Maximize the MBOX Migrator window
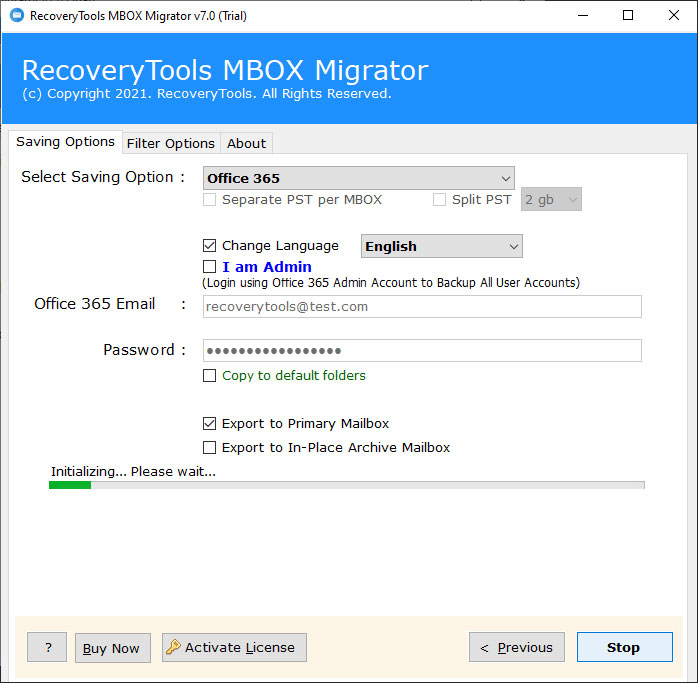 (x=628, y=16)
